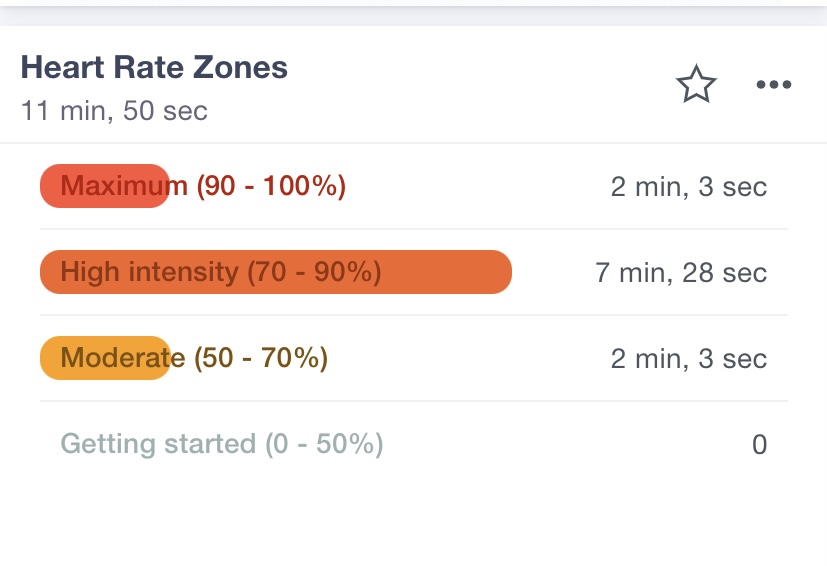Open the Getting started (0 - 50%) row

[414, 444]
